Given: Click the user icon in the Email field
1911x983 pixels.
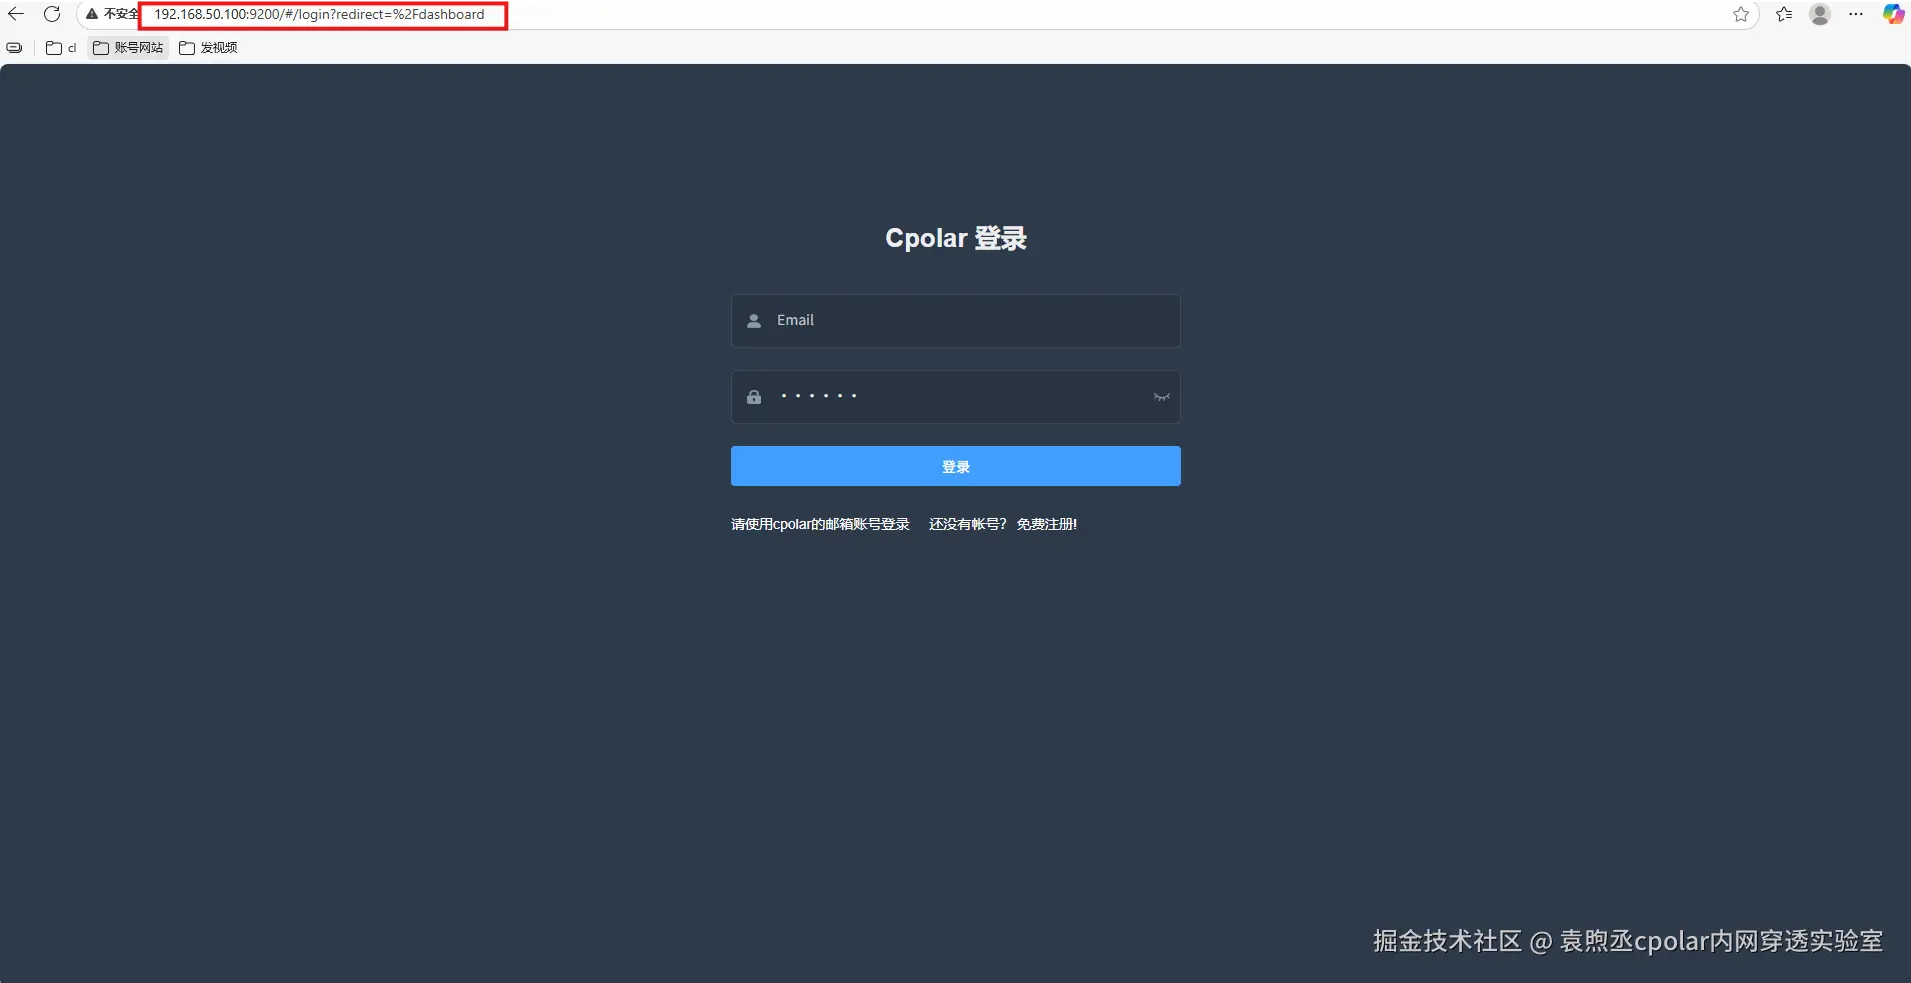Looking at the screenshot, I should tap(754, 321).
